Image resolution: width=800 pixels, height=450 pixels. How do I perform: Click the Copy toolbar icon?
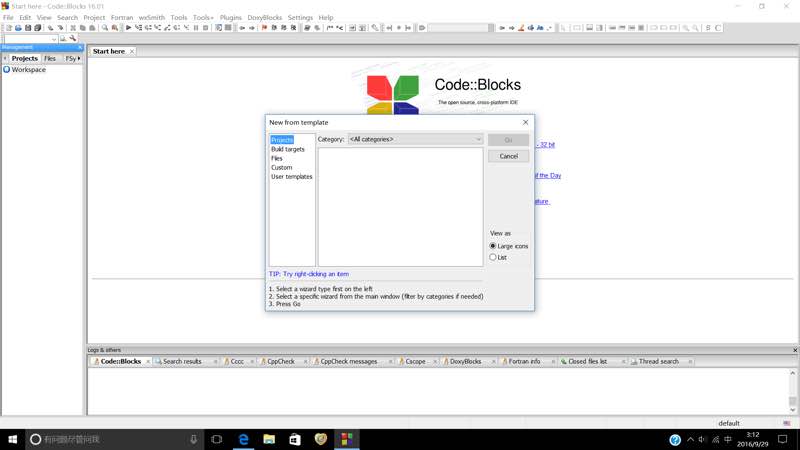click(x=83, y=28)
